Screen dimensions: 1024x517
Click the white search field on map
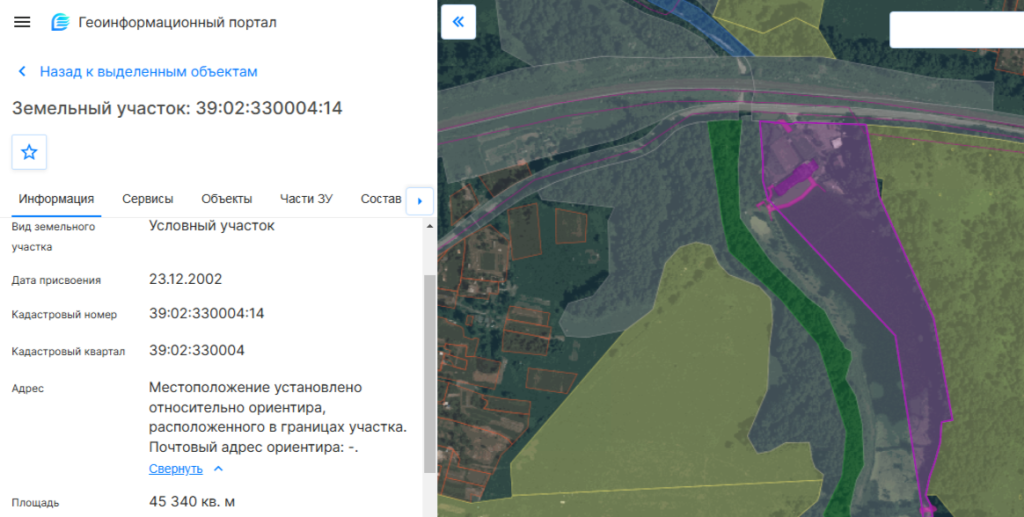957,29
